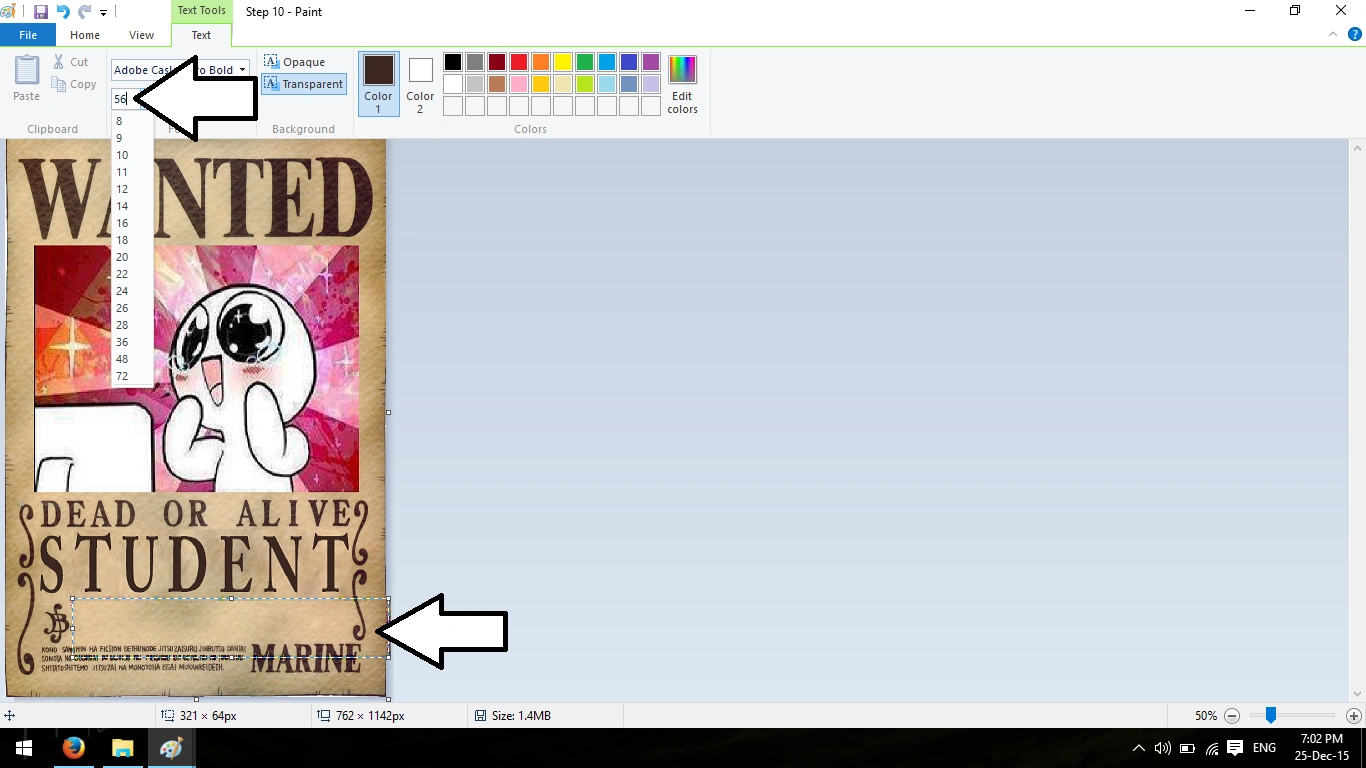1366x768 pixels.
Task: Expand the font family dropdown arrow
Action: point(243,70)
